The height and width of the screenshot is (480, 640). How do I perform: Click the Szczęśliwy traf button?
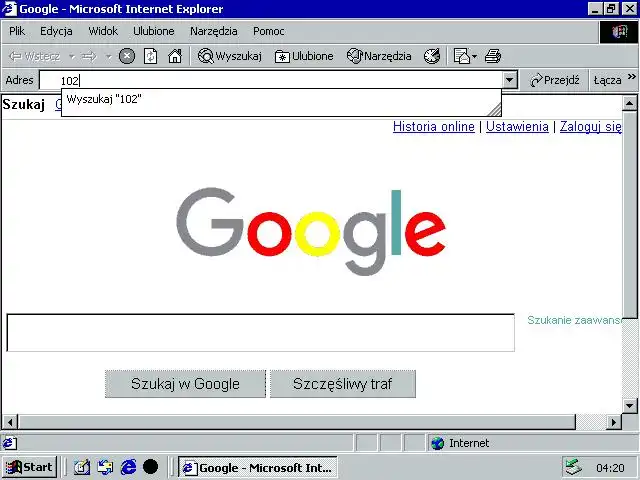point(342,384)
